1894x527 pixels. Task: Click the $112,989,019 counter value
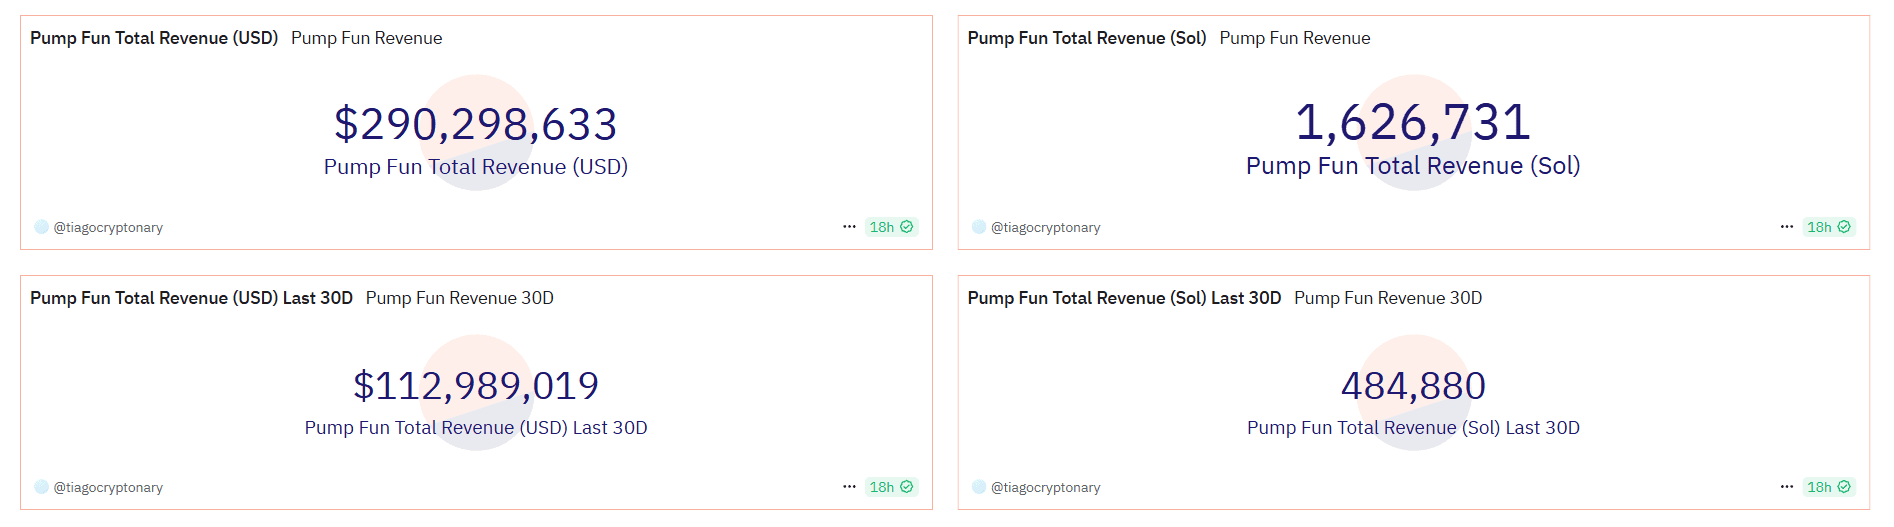476,385
